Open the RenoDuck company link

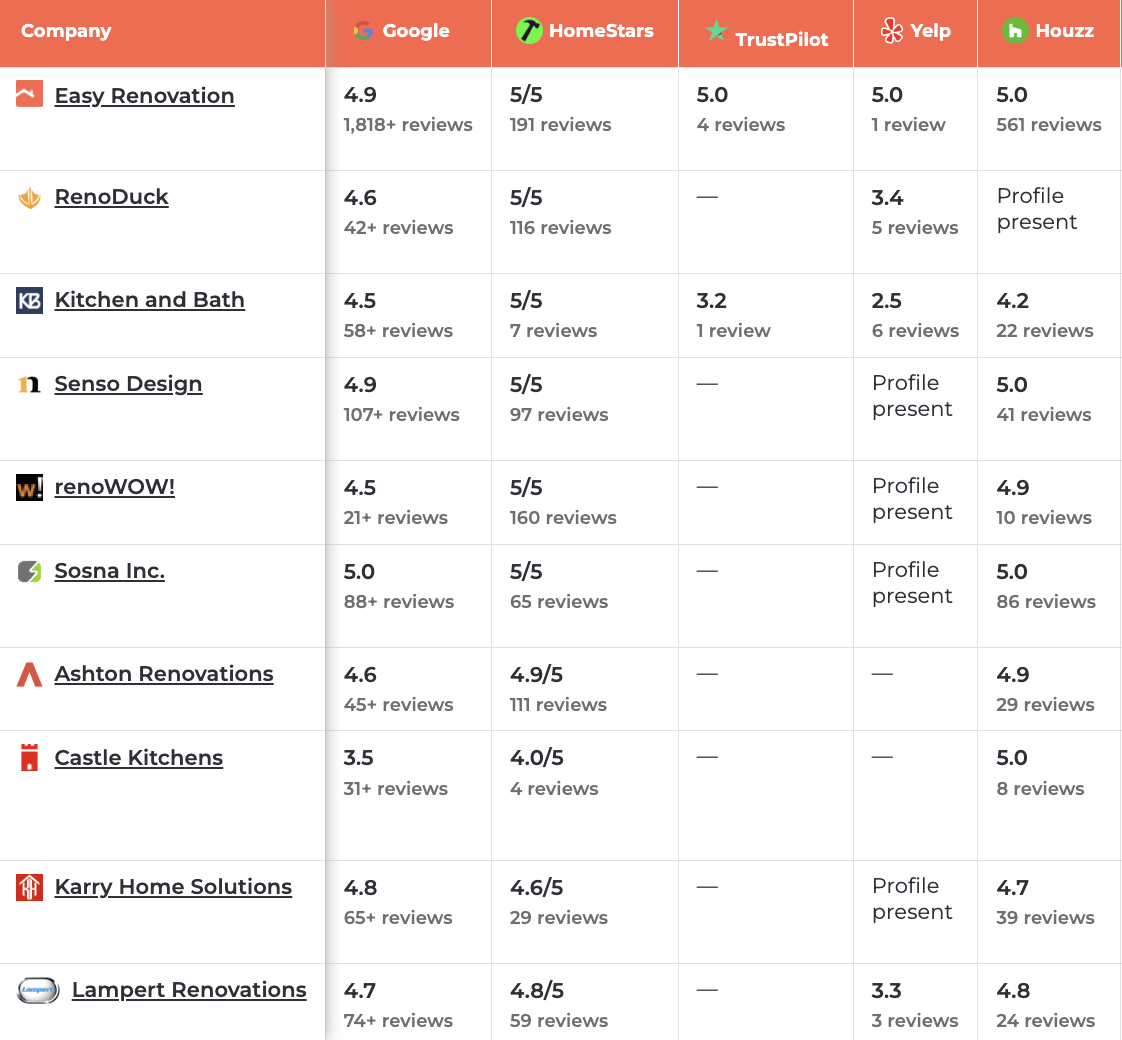click(x=111, y=197)
